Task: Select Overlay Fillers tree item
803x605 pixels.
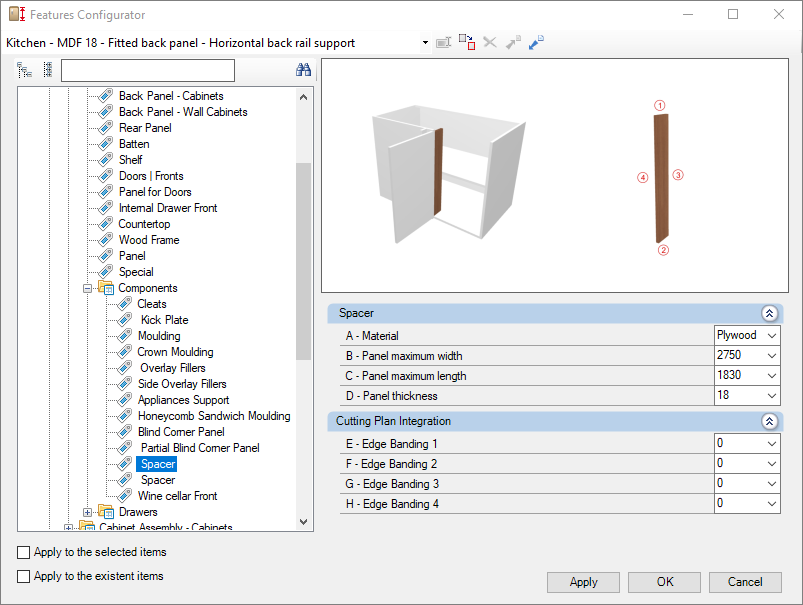Action: point(173,368)
